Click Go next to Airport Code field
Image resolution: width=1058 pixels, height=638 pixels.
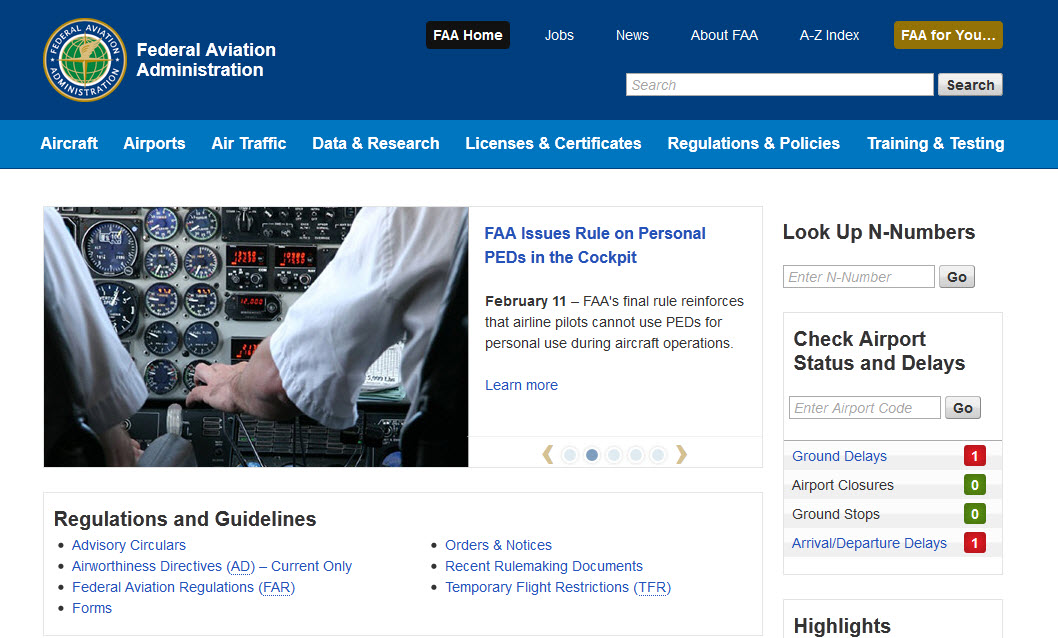tap(963, 407)
